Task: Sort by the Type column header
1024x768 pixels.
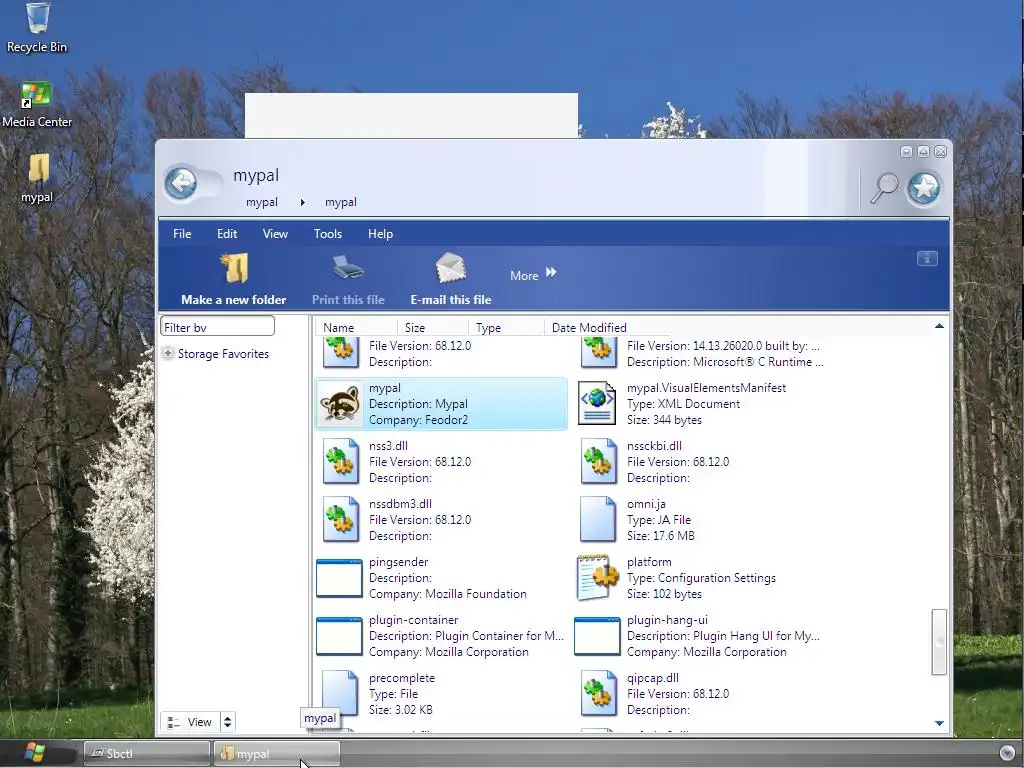Action: point(506,327)
